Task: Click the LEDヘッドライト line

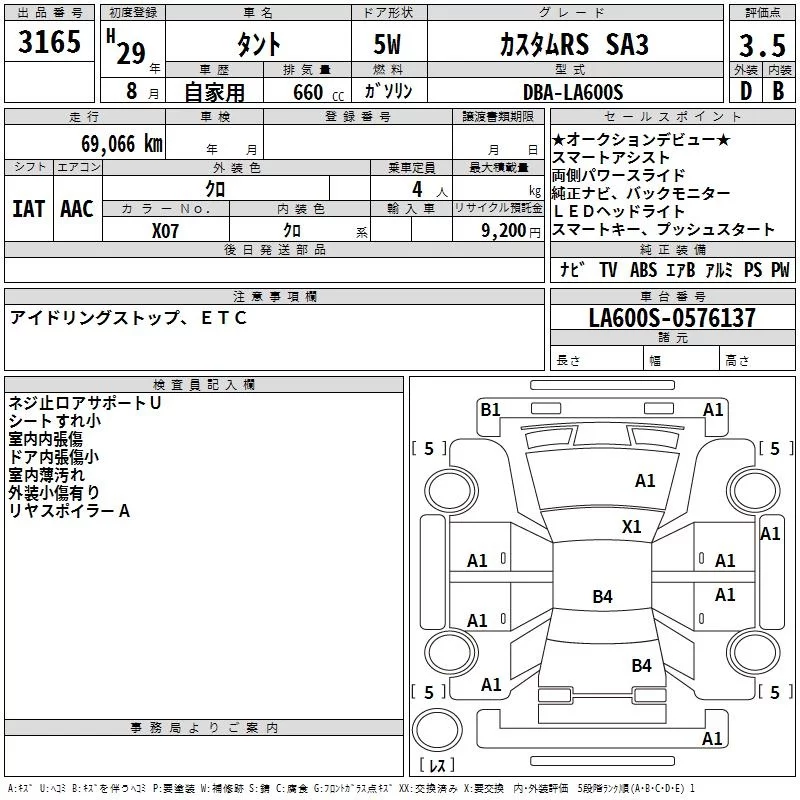Action: [x=618, y=211]
